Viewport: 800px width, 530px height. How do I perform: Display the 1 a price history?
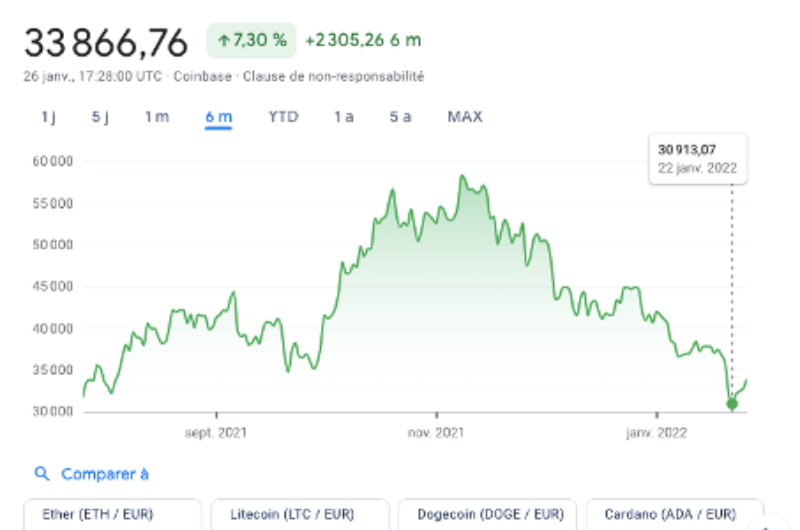click(344, 117)
